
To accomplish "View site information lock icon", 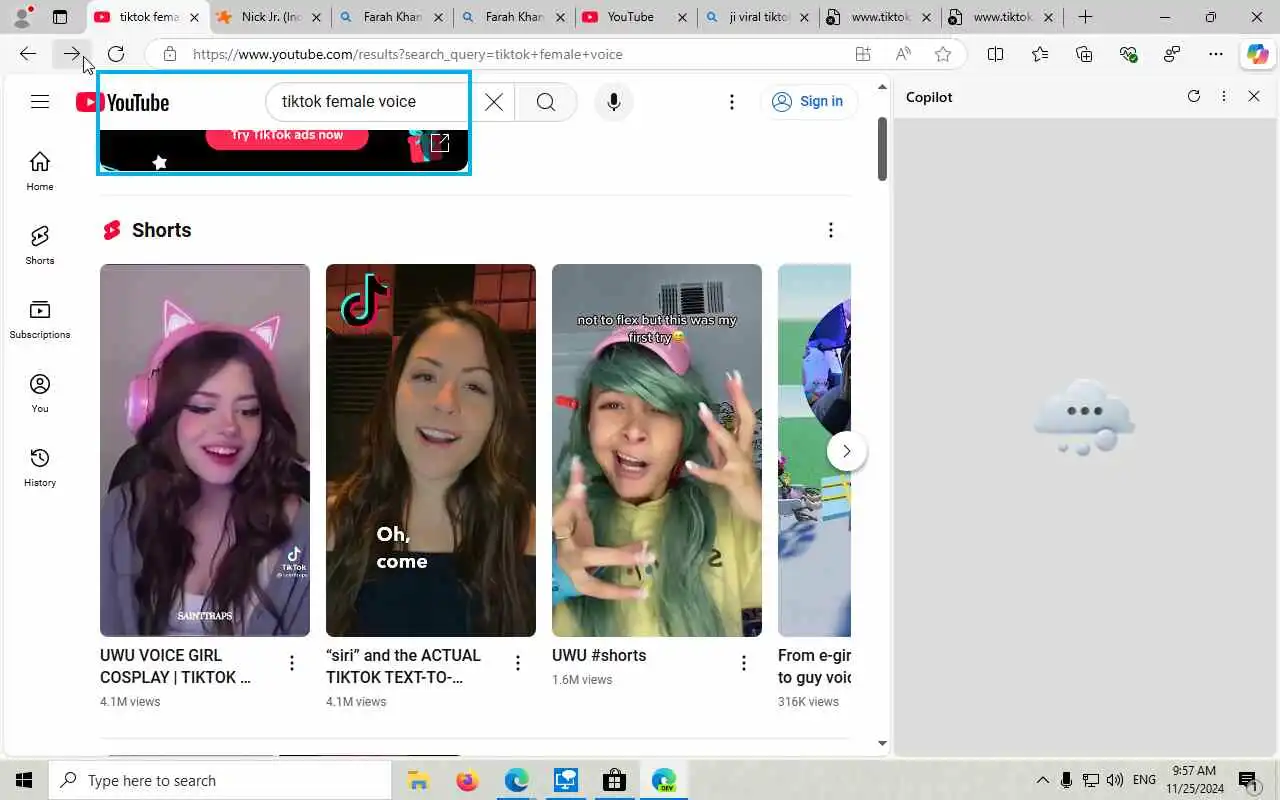I will (170, 54).
